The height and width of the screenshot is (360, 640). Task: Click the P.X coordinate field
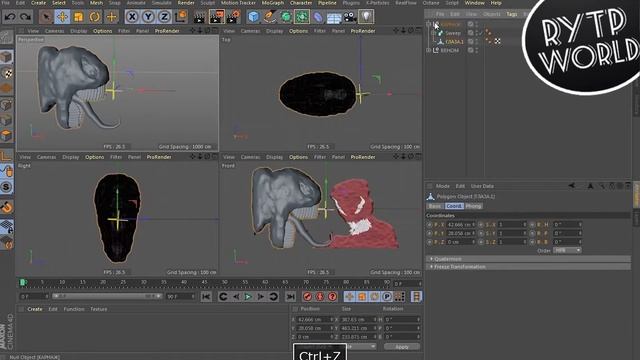click(x=460, y=224)
